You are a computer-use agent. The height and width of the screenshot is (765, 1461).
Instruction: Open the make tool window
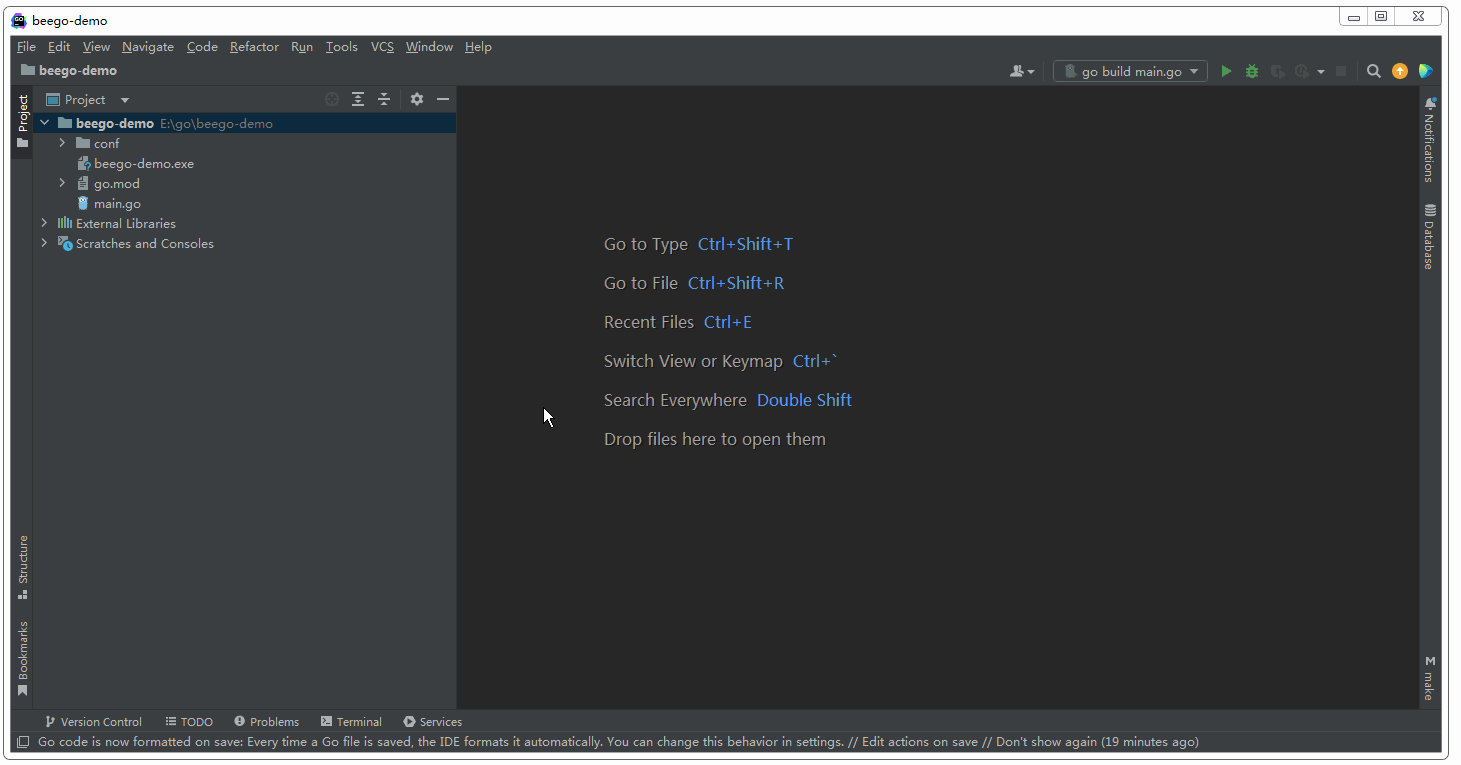(1430, 678)
